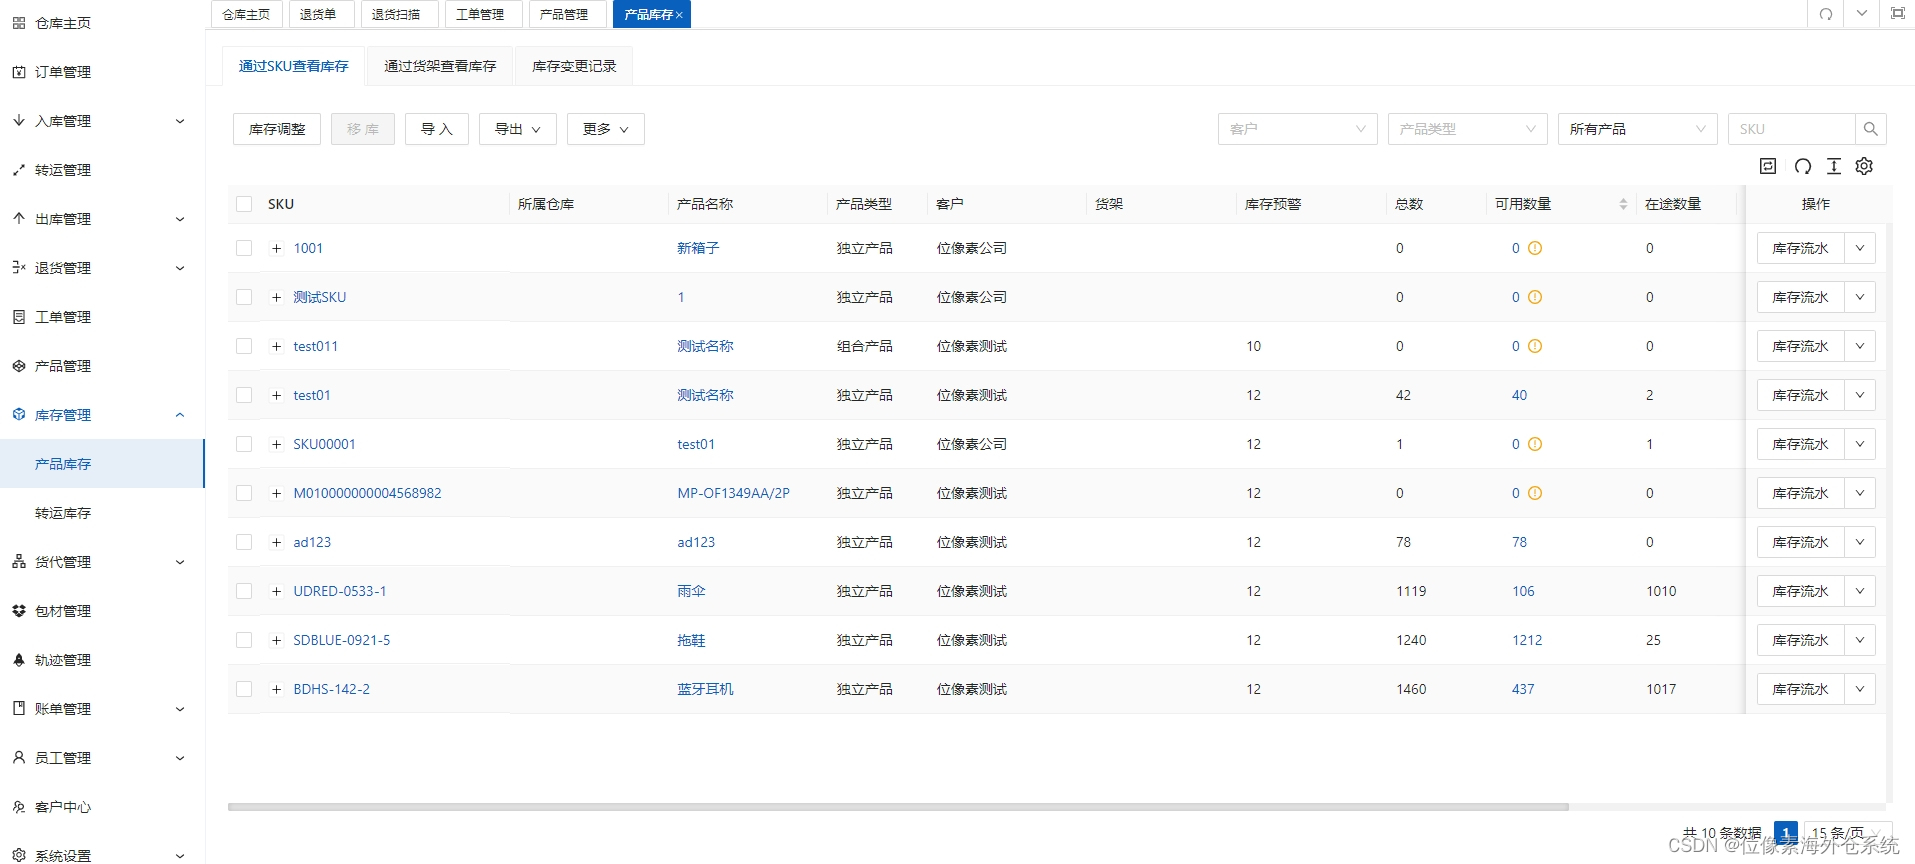Screen dimensions: 1915x864
Task: Click the 包材管理 sidebar icon
Action: click(x=19, y=611)
